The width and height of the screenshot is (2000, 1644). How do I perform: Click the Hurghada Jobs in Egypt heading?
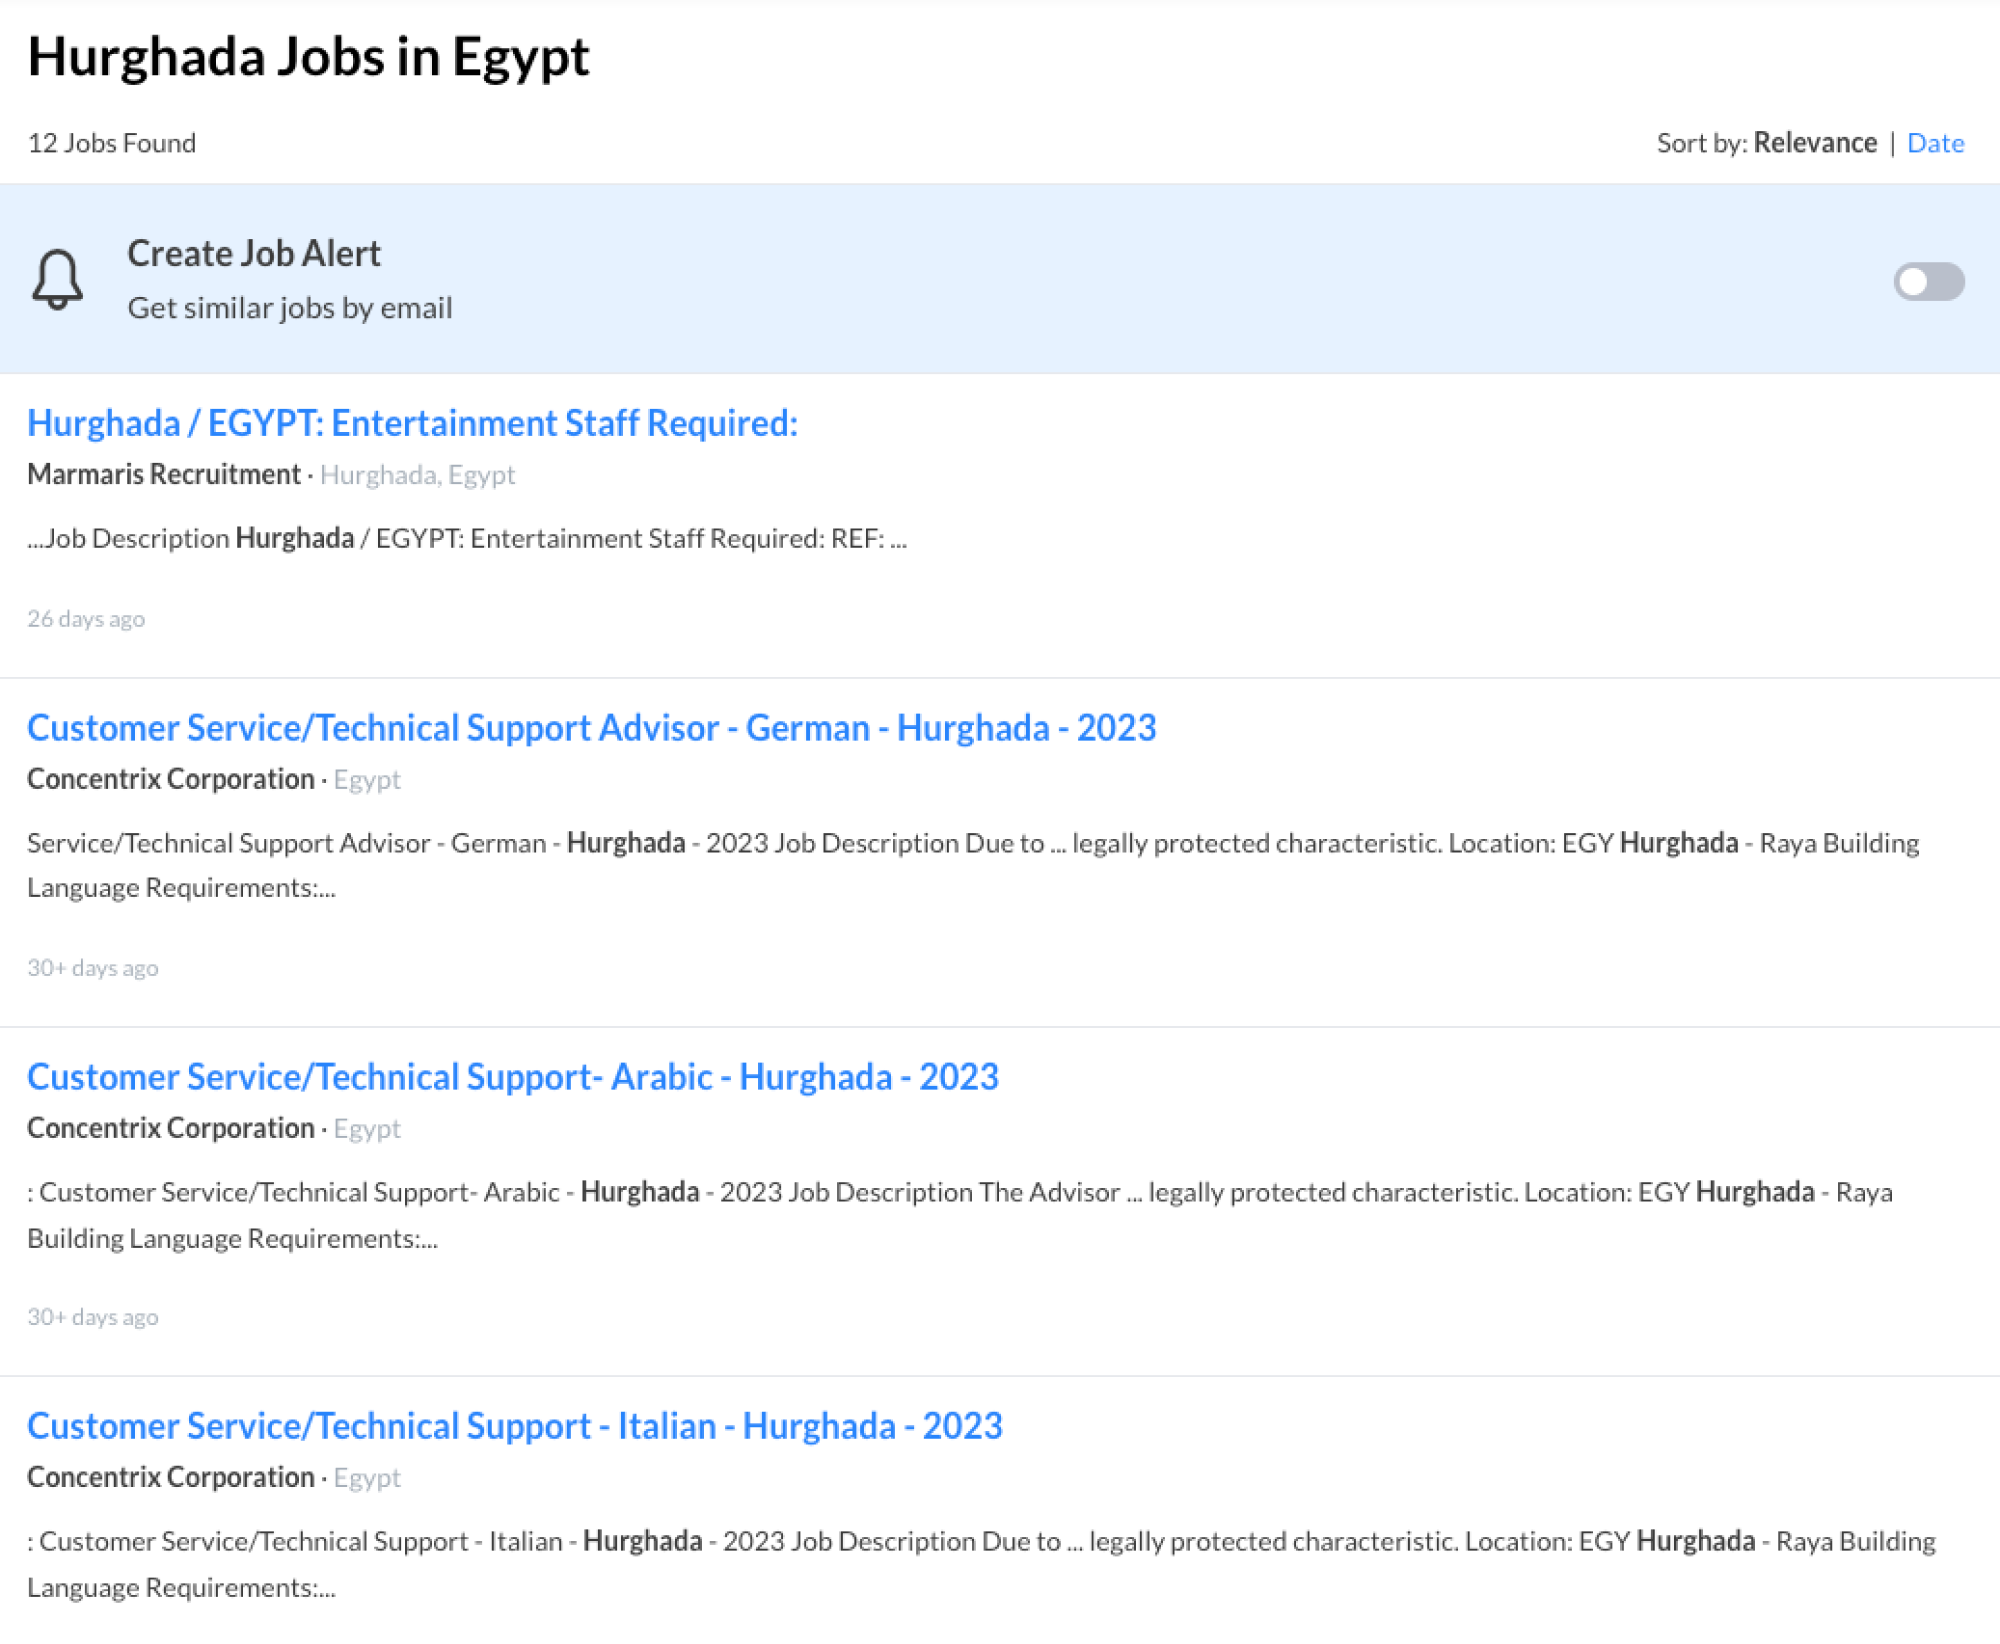308,57
